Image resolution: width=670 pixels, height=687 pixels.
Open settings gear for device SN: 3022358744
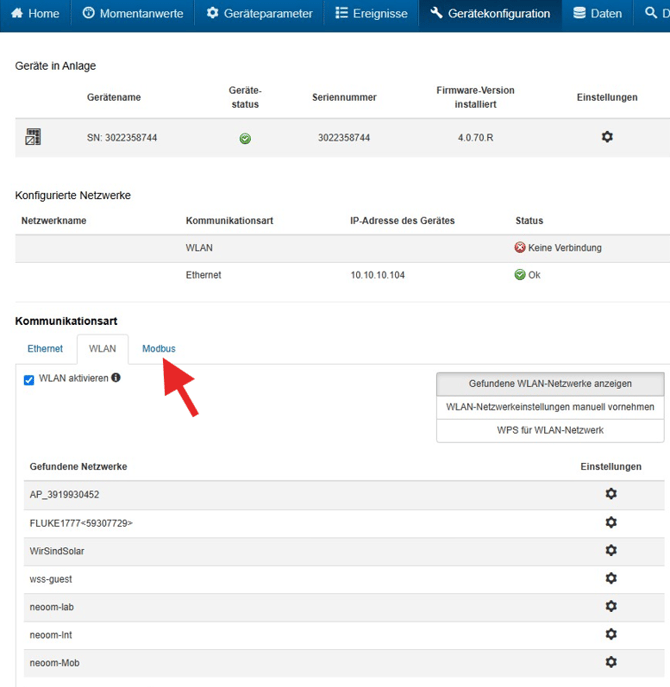607,137
